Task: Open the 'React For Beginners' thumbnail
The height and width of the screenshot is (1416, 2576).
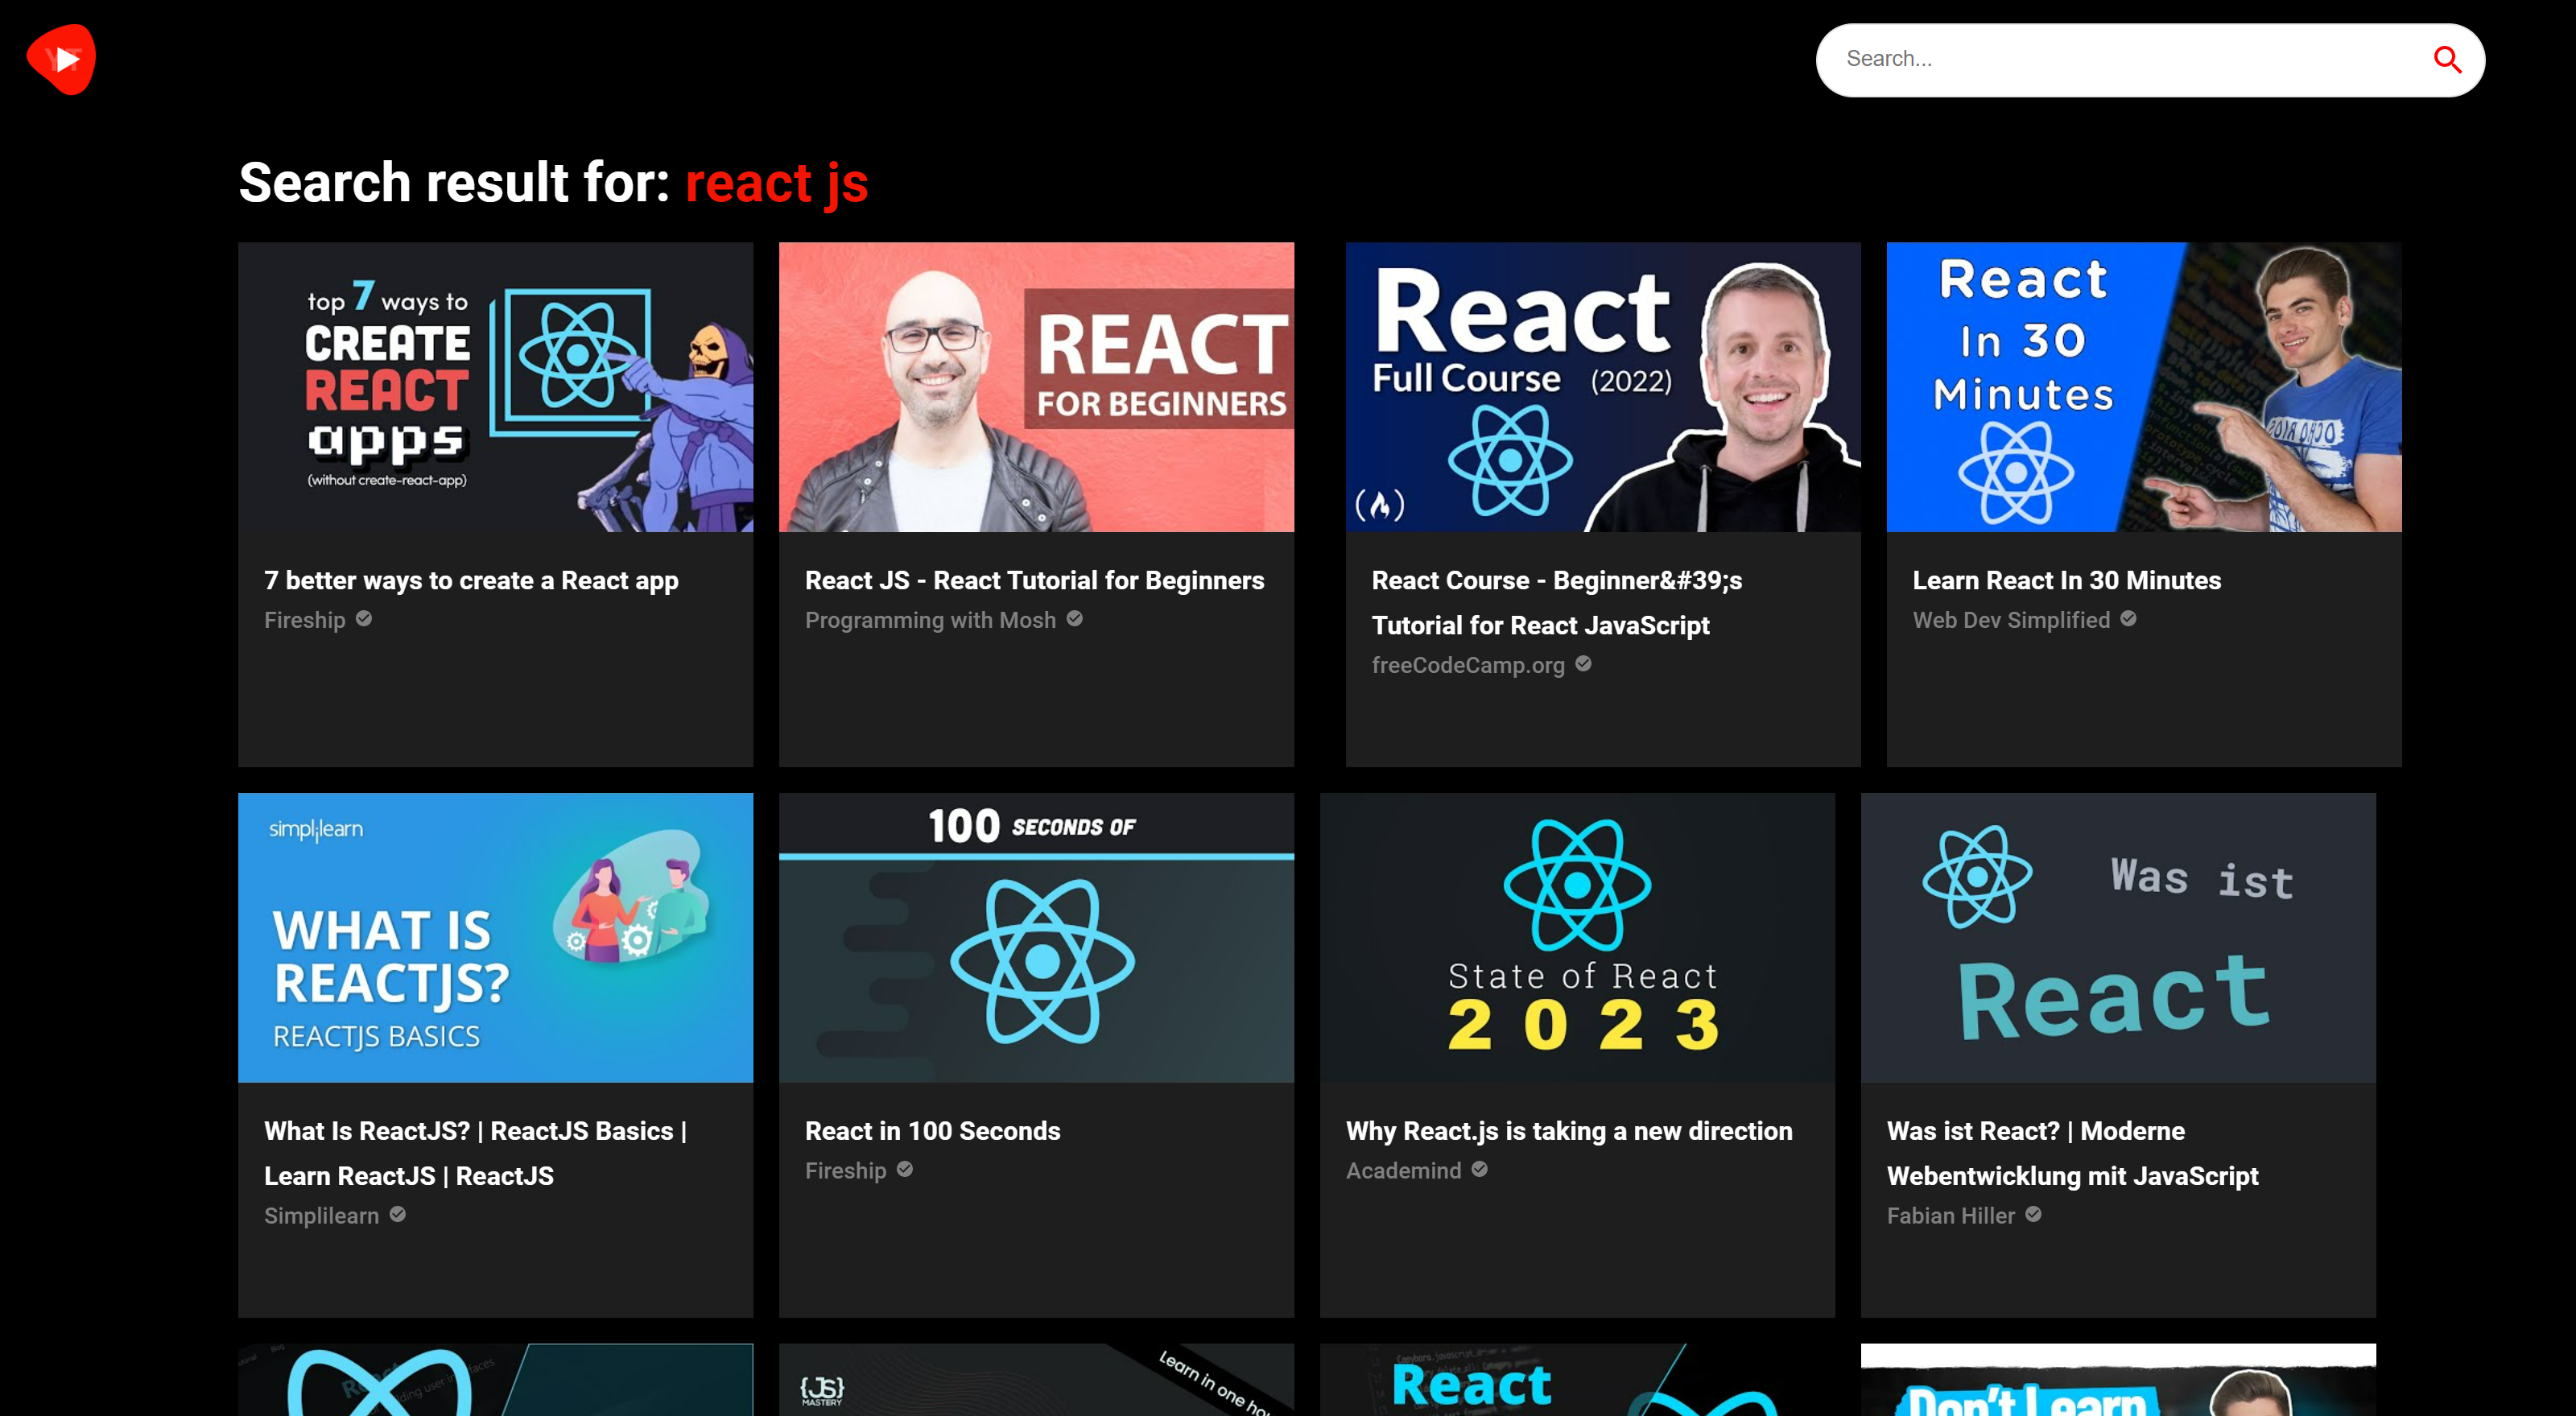Action: coord(1036,387)
